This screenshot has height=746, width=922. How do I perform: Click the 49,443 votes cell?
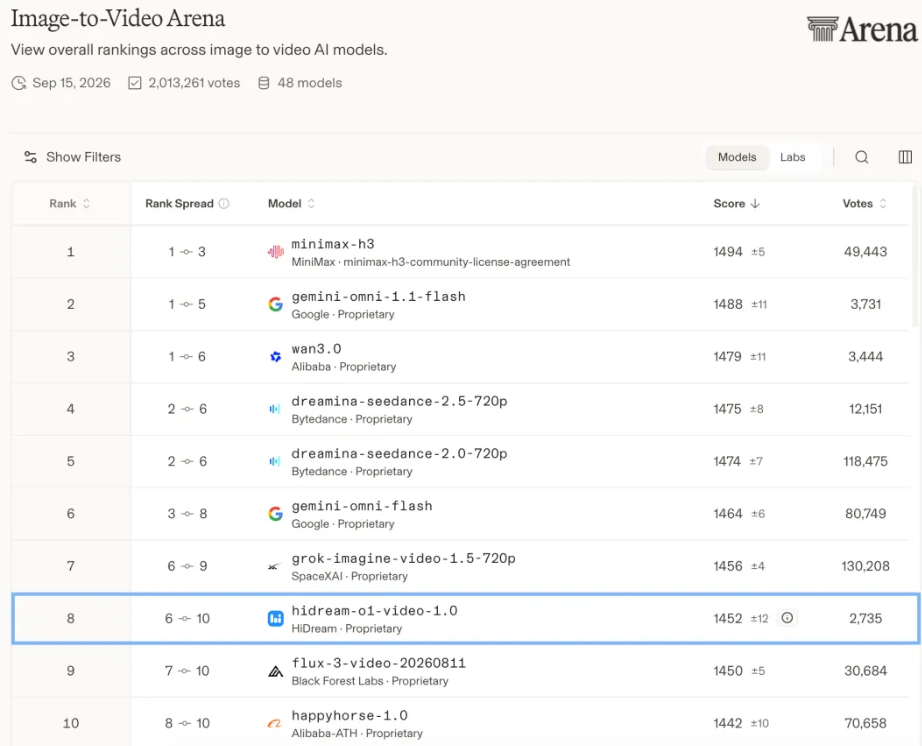pyautogui.click(x=865, y=252)
